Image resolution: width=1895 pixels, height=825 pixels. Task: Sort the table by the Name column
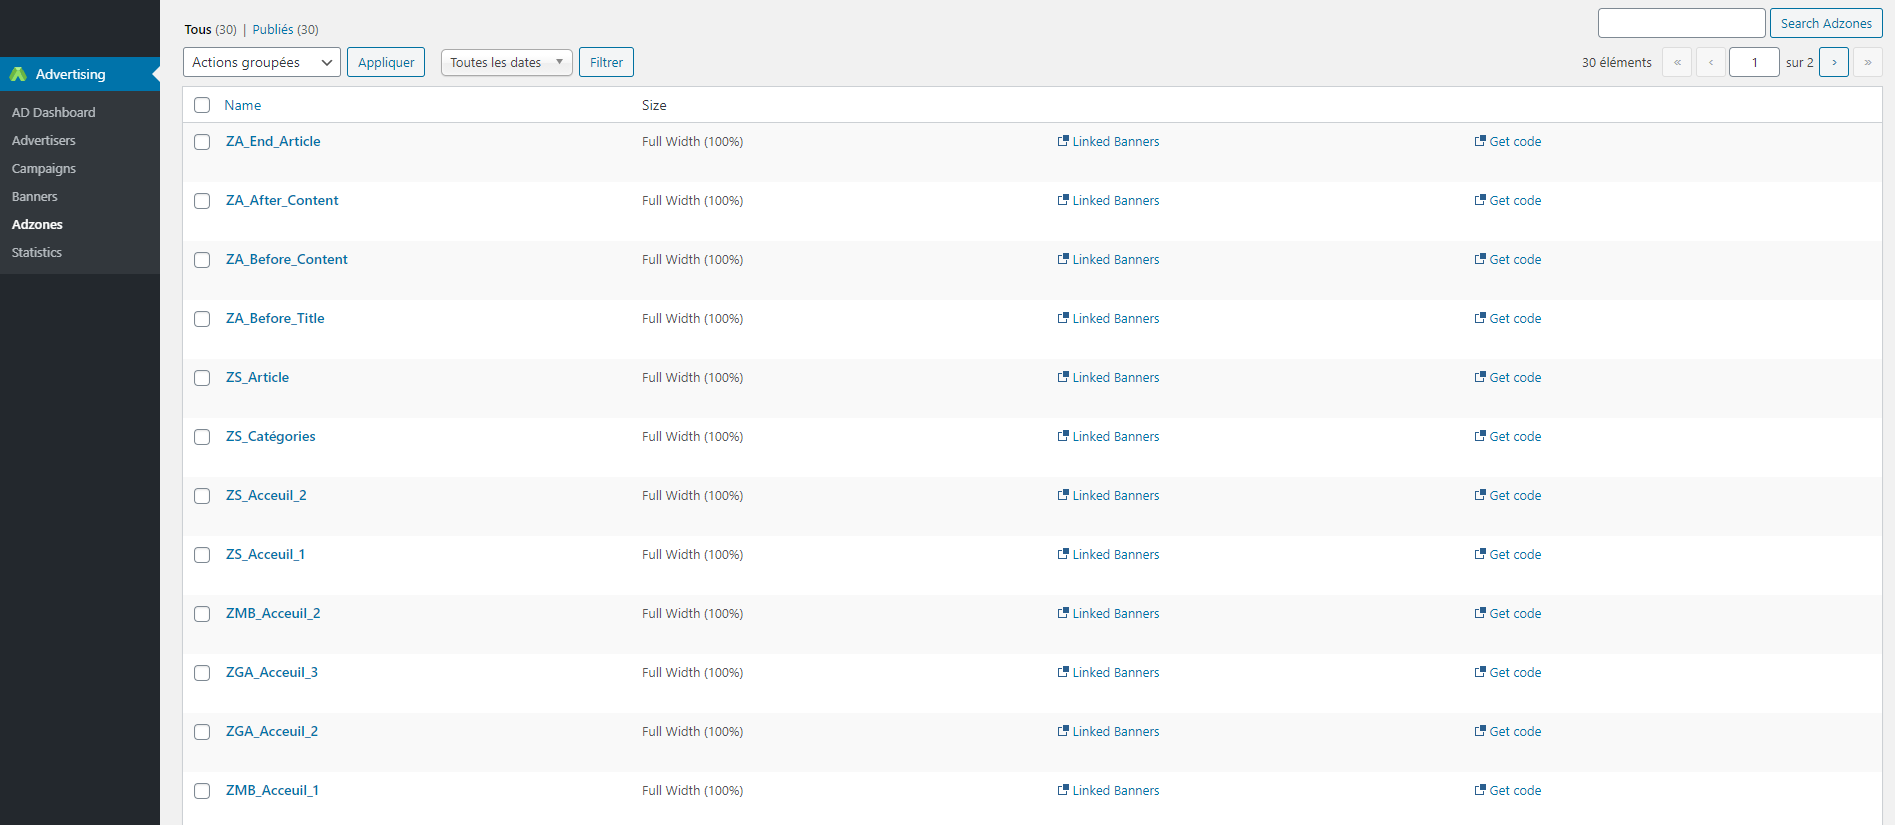pos(242,105)
